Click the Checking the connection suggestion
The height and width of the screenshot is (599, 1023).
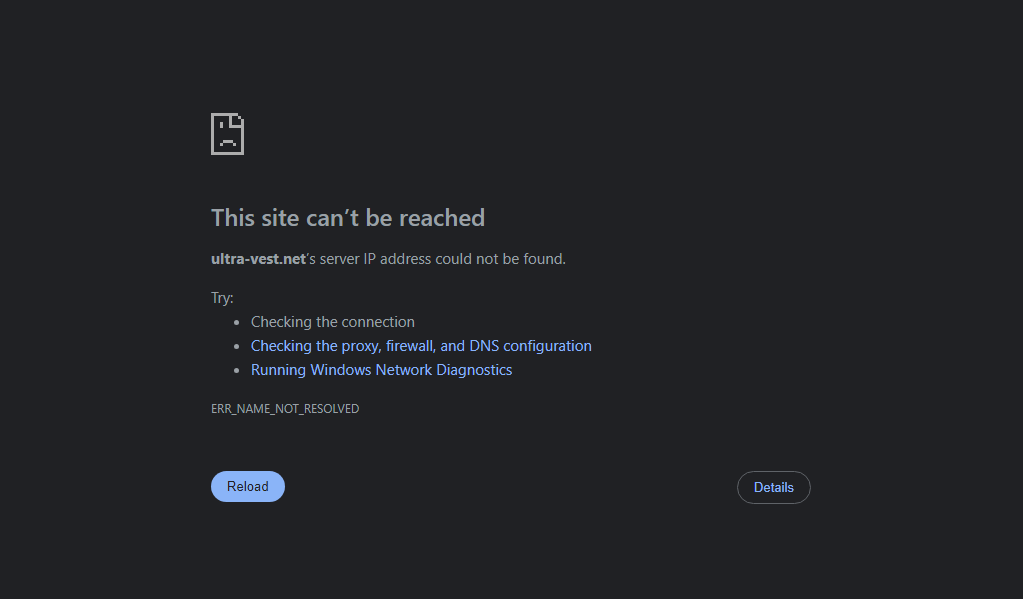point(333,322)
